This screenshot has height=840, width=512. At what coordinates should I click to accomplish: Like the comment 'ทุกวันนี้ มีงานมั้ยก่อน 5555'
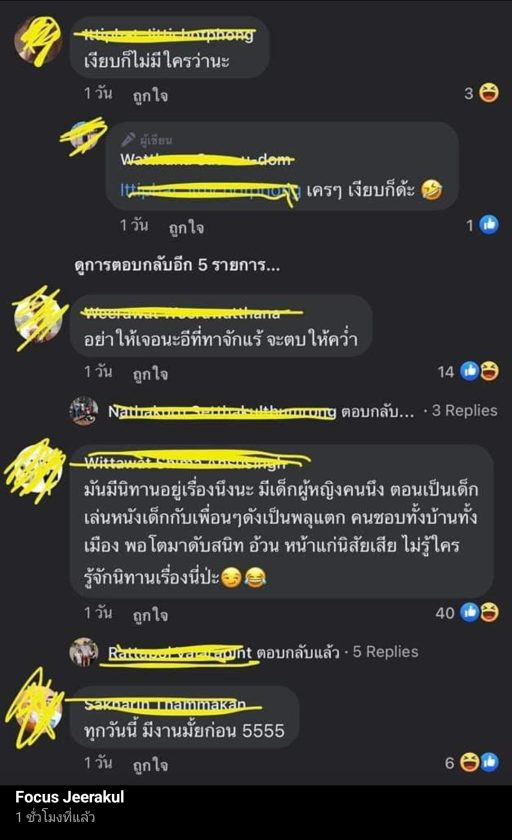(150, 764)
